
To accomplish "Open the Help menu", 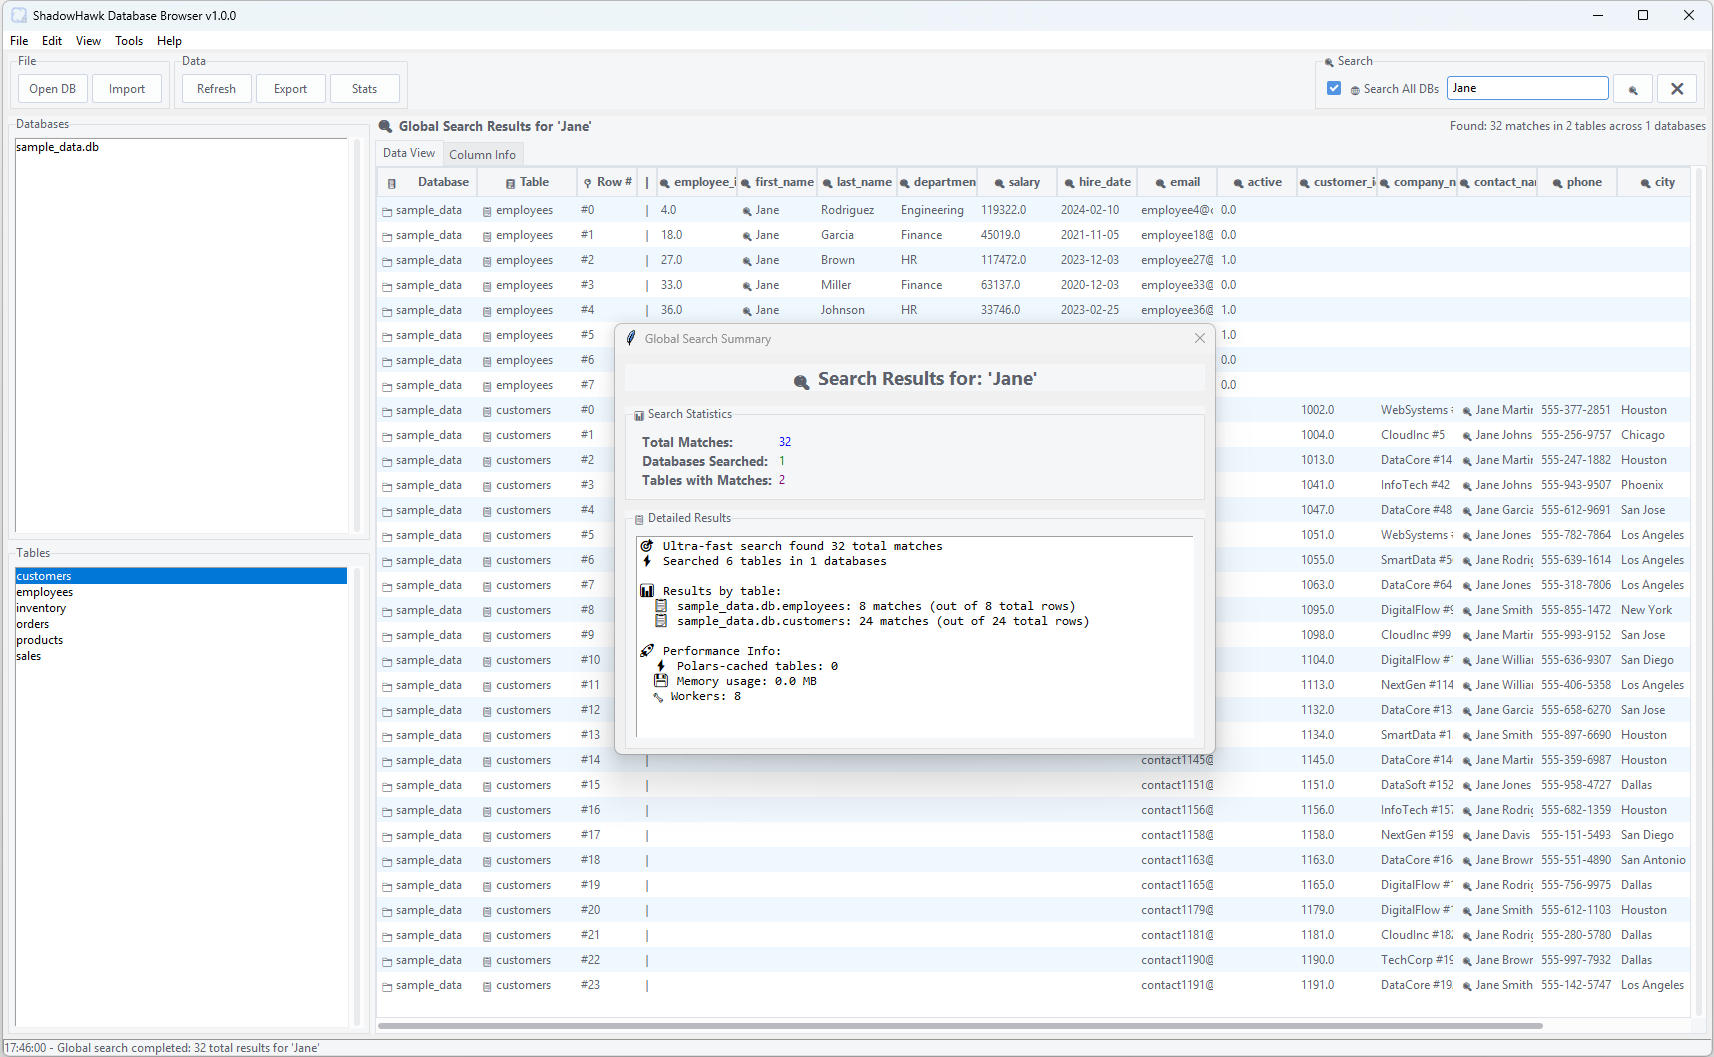I will pyautogui.click(x=169, y=41).
